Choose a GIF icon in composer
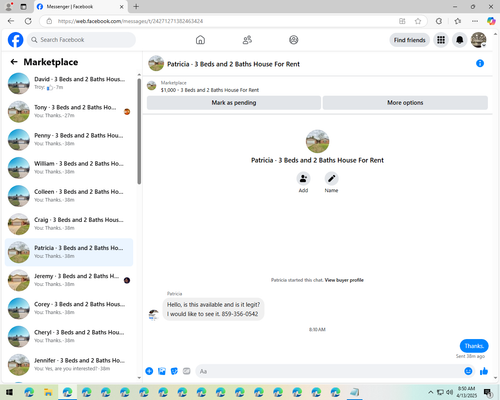Image resolution: width=500 pixels, height=400 pixels. 187,371
